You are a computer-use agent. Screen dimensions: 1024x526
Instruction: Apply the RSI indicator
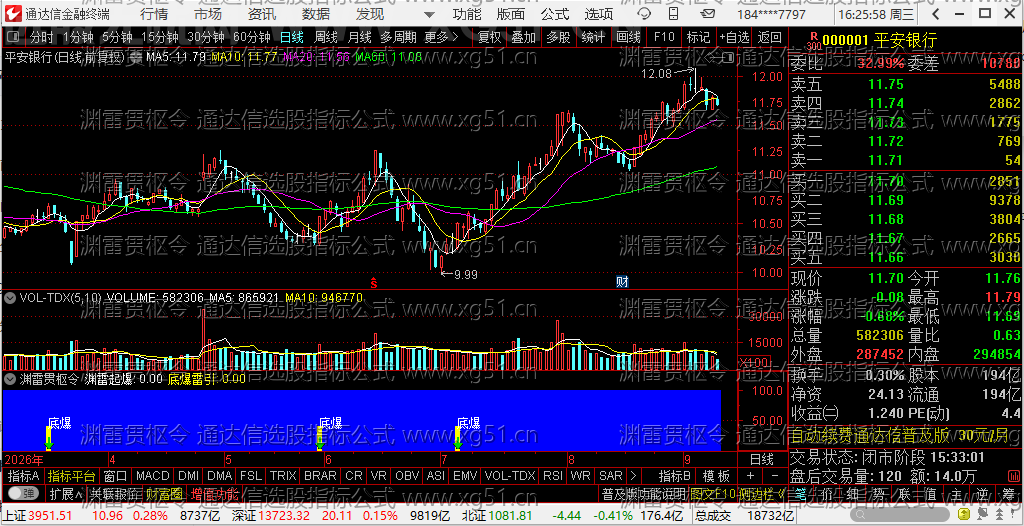(x=552, y=475)
